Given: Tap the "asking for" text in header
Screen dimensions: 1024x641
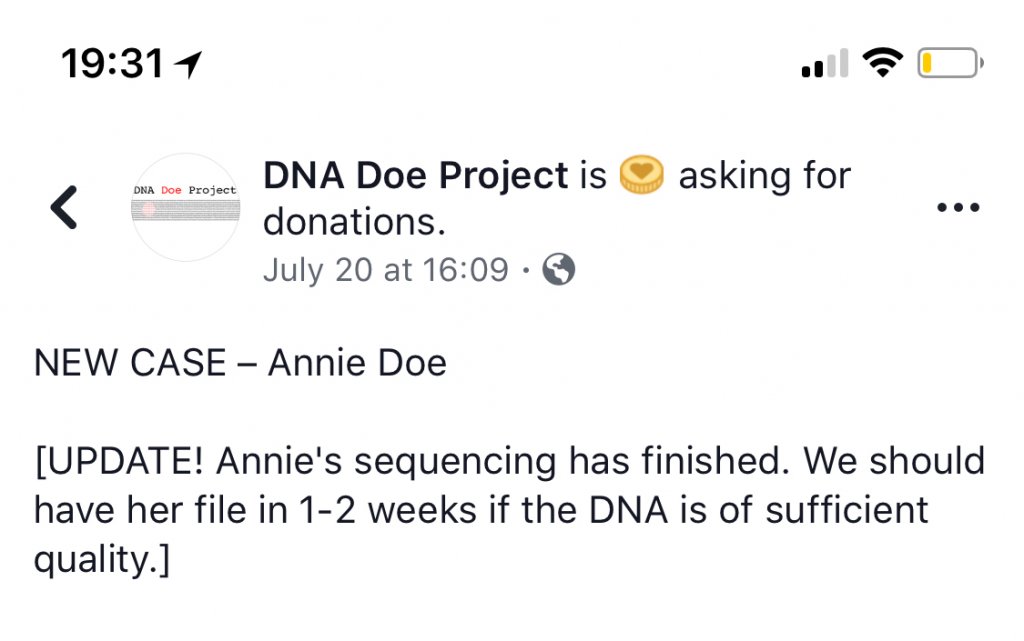Looking at the screenshot, I should click(765, 177).
